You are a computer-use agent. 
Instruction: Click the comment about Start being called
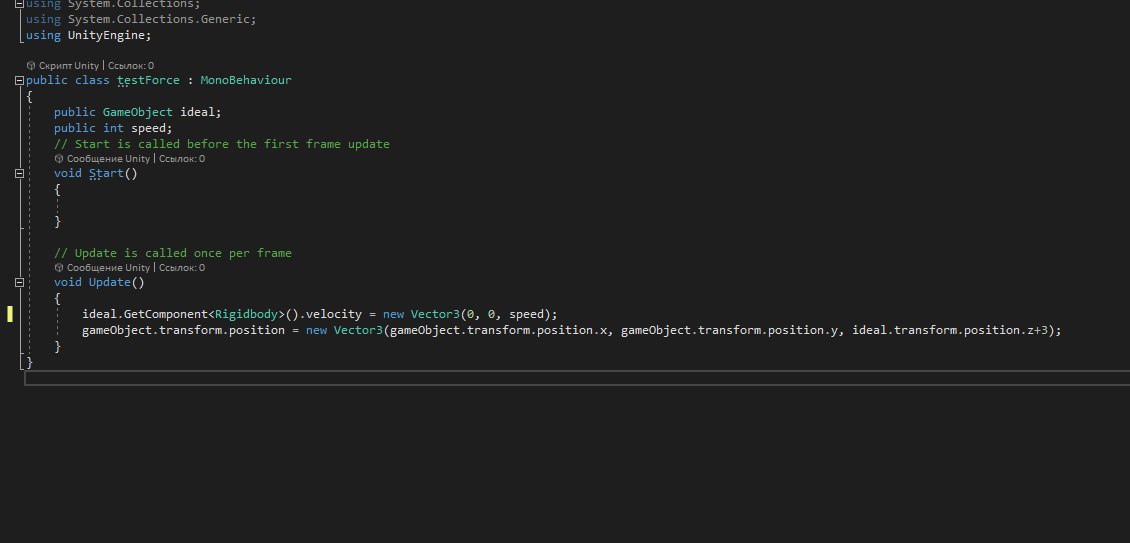coord(222,144)
